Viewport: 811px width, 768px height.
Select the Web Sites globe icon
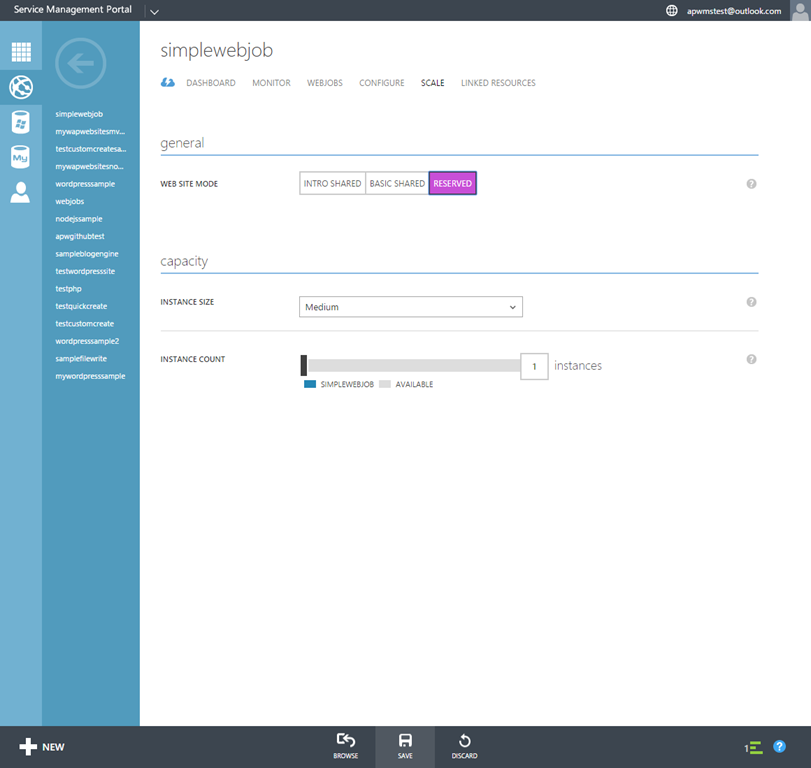21,87
